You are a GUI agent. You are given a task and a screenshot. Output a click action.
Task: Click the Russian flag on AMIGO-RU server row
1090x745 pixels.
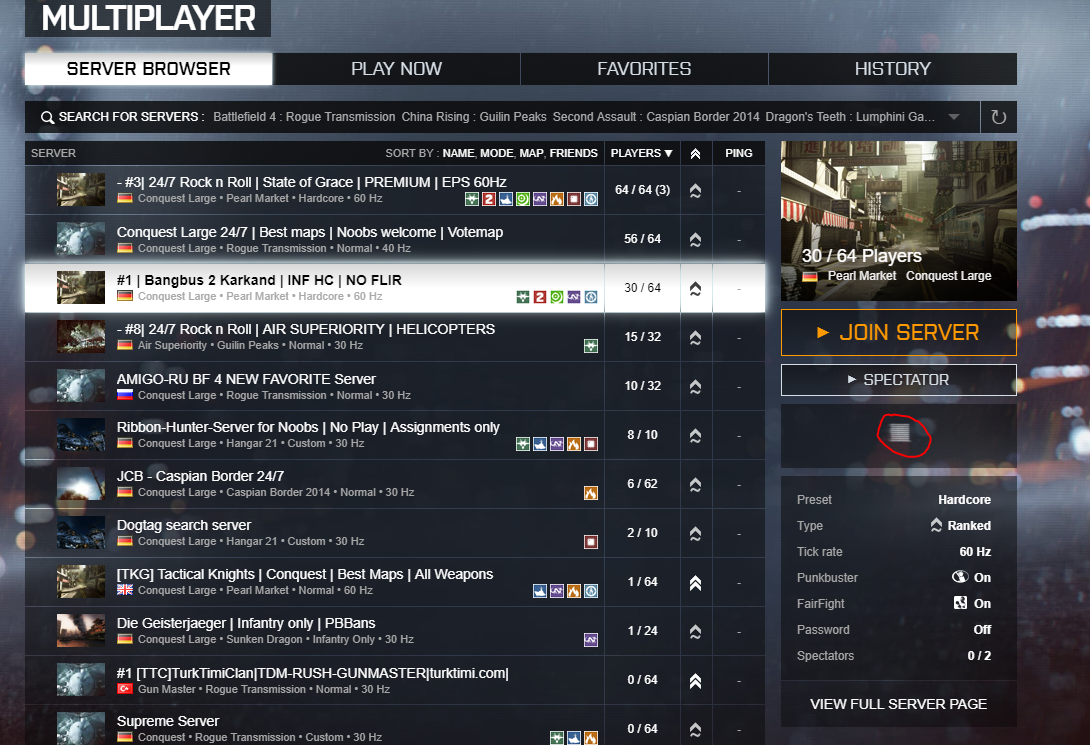[125, 395]
